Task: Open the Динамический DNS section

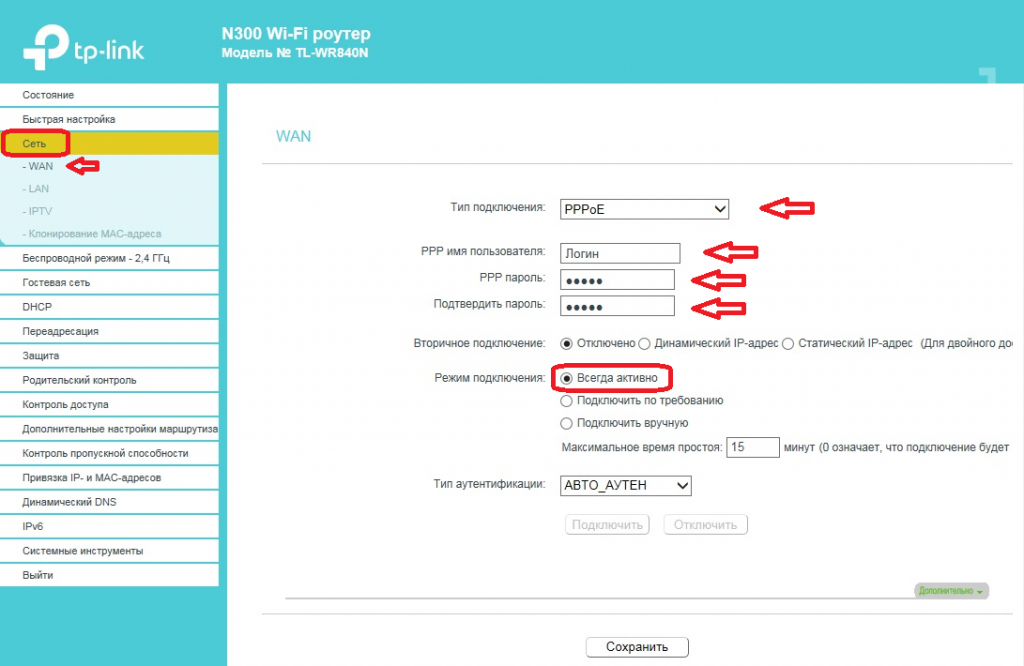Action: (109, 502)
